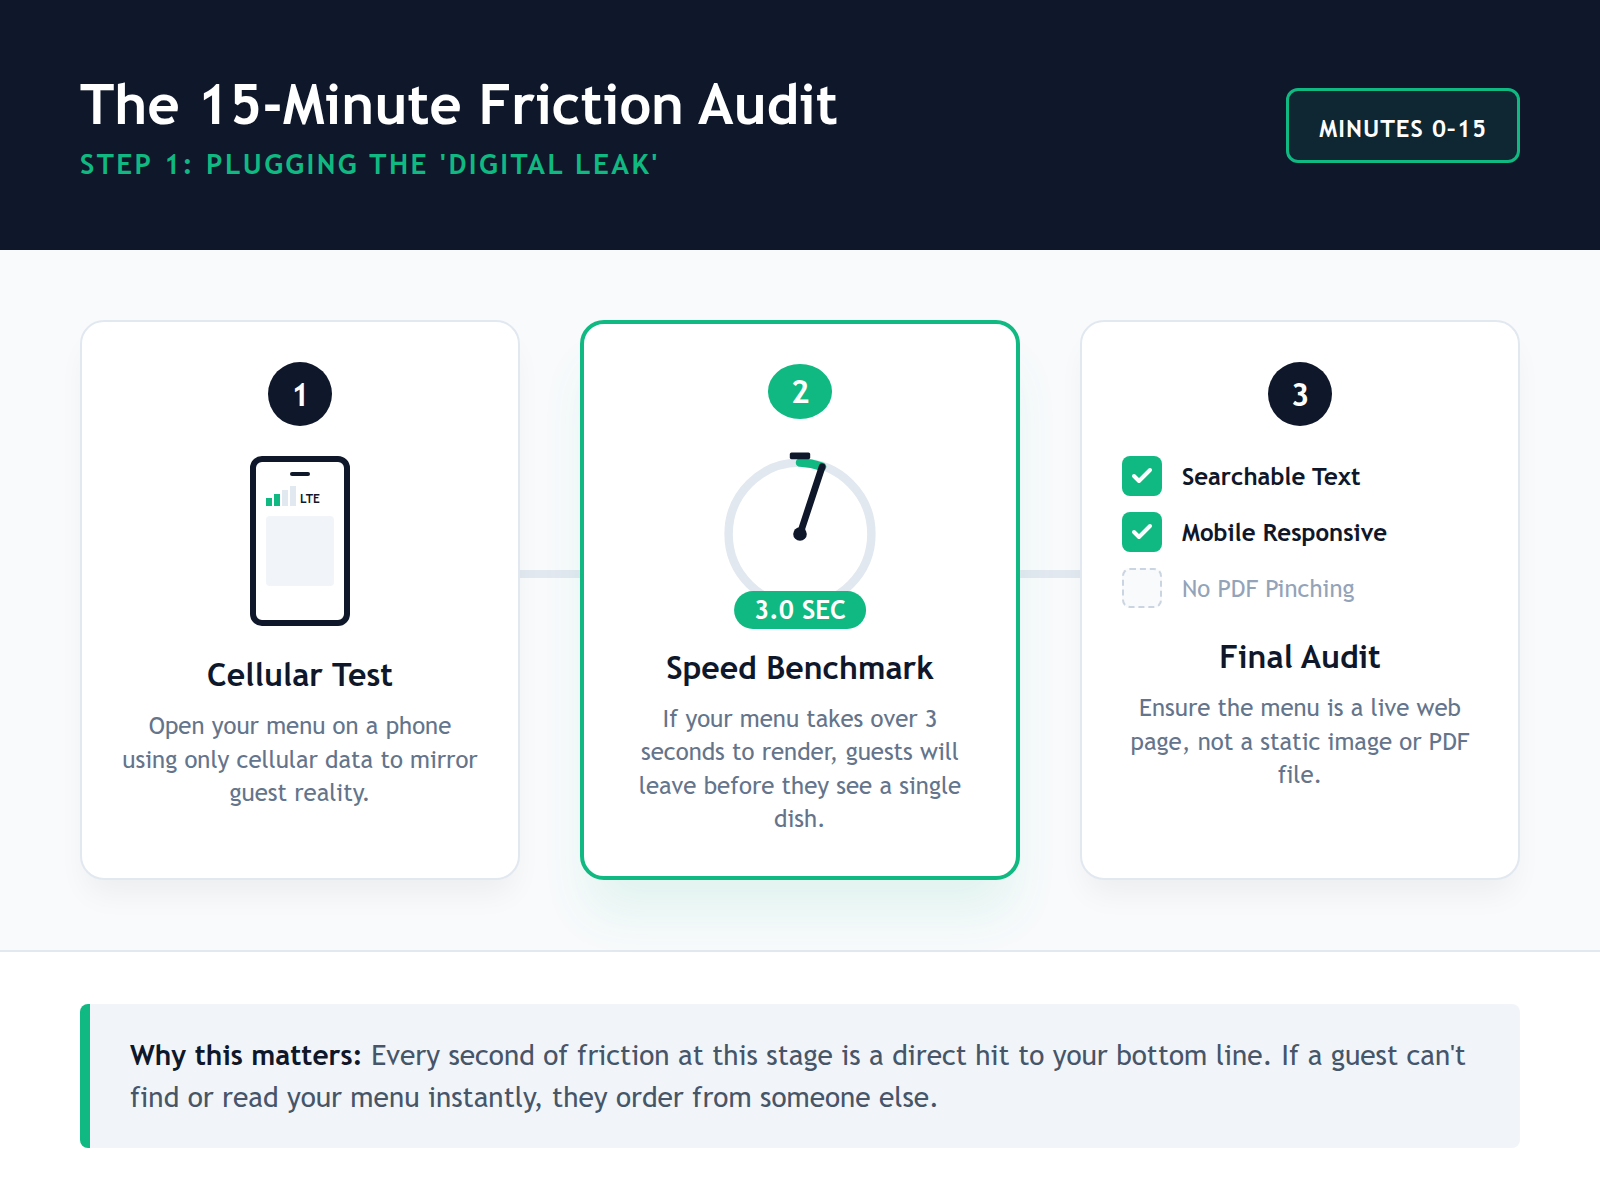Click the green step 2 number circle
Screen dimensions: 1600x1200
(x=800, y=392)
